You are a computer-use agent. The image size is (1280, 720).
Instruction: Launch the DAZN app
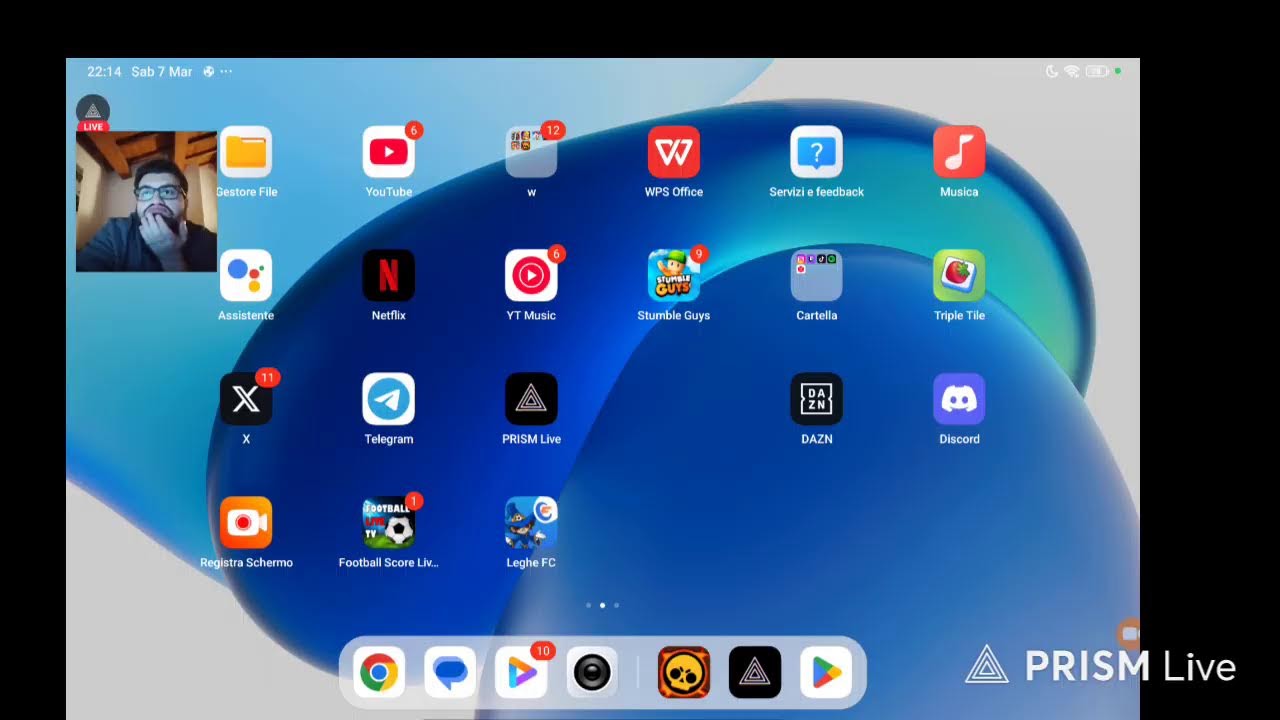coord(817,399)
